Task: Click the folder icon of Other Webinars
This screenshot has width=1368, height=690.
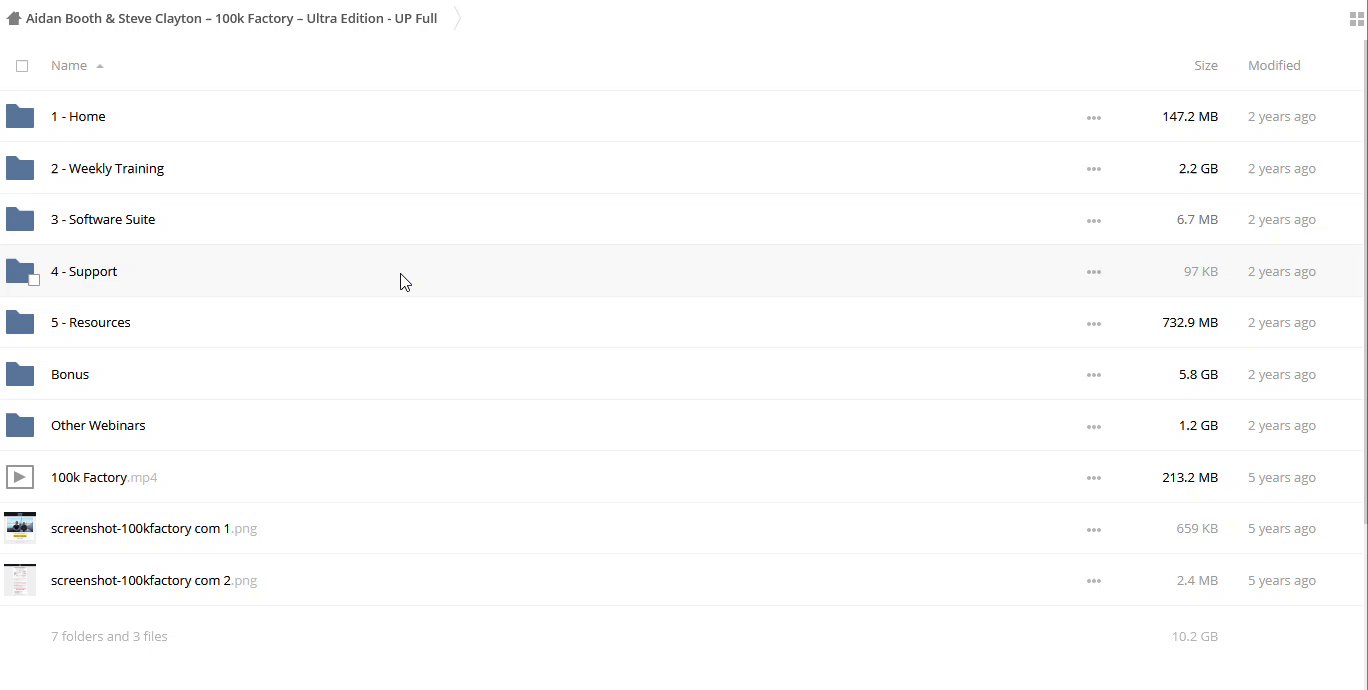Action: (20, 425)
